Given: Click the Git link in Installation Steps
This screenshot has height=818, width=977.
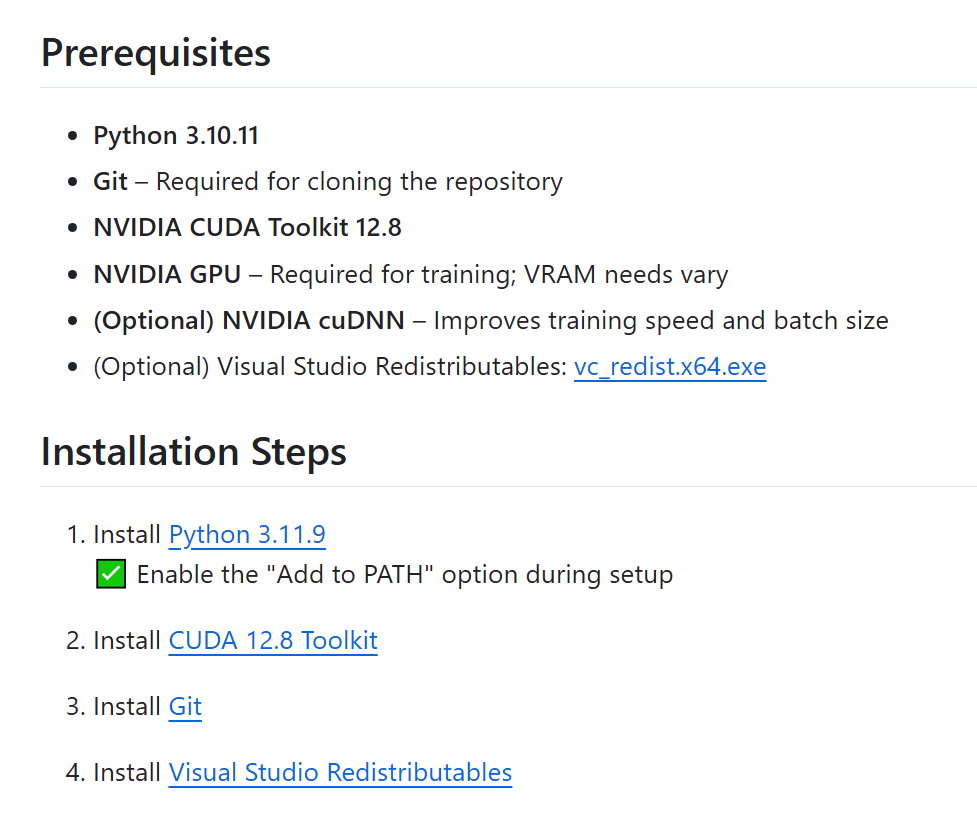Looking at the screenshot, I should 185,707.
